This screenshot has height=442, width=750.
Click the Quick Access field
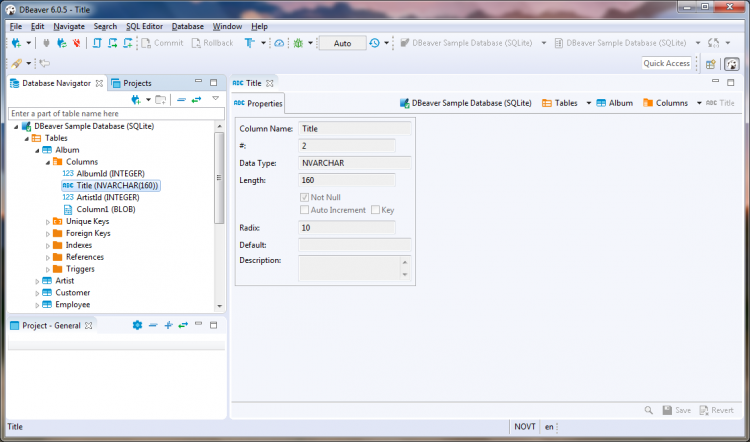[667, 63]
